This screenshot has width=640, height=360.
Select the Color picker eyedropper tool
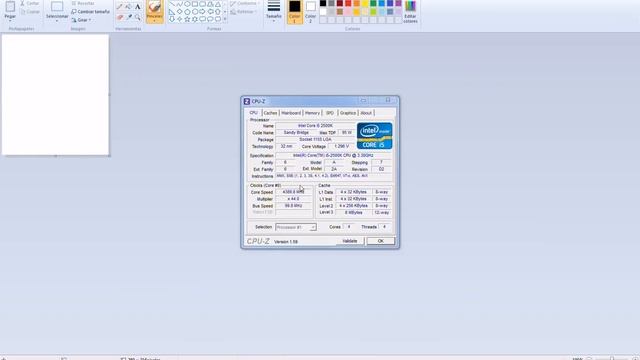pyautogui.click(x=129, y=17)
